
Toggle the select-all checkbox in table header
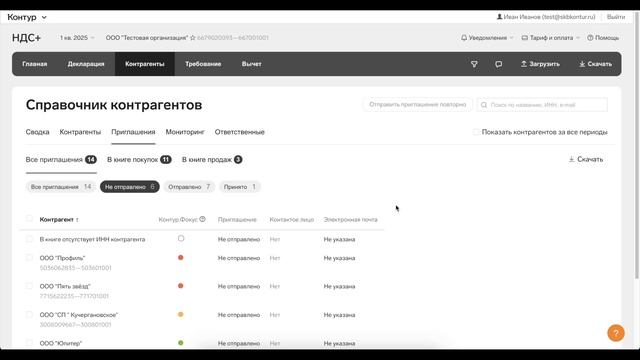point(29,218)
